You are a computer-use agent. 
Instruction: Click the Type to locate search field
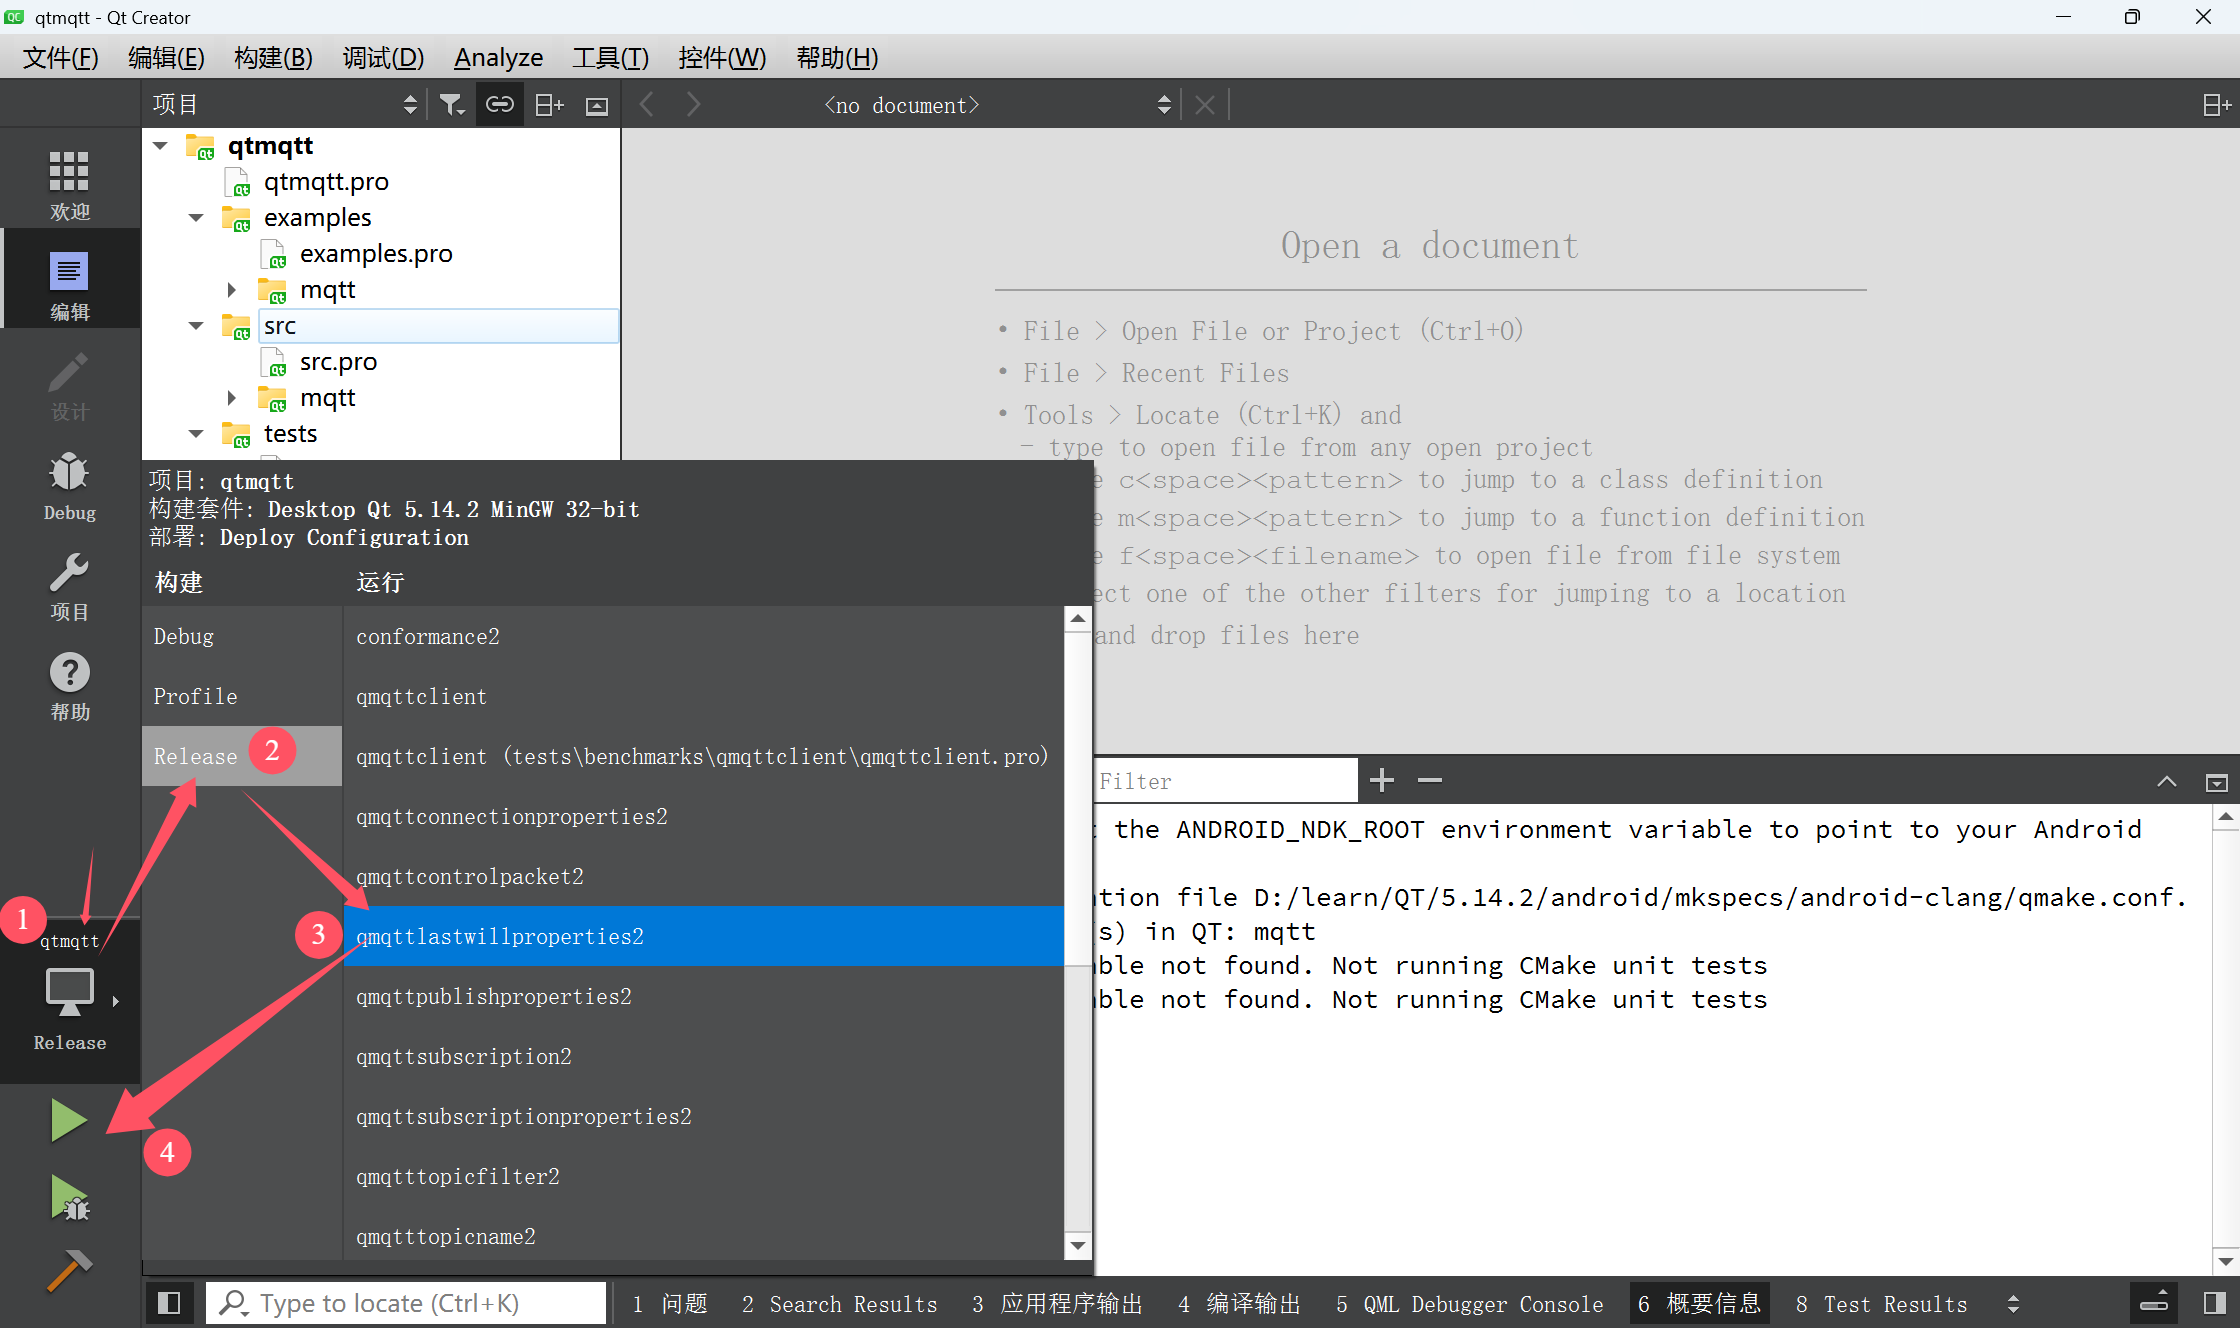[x=406, y=1303]
